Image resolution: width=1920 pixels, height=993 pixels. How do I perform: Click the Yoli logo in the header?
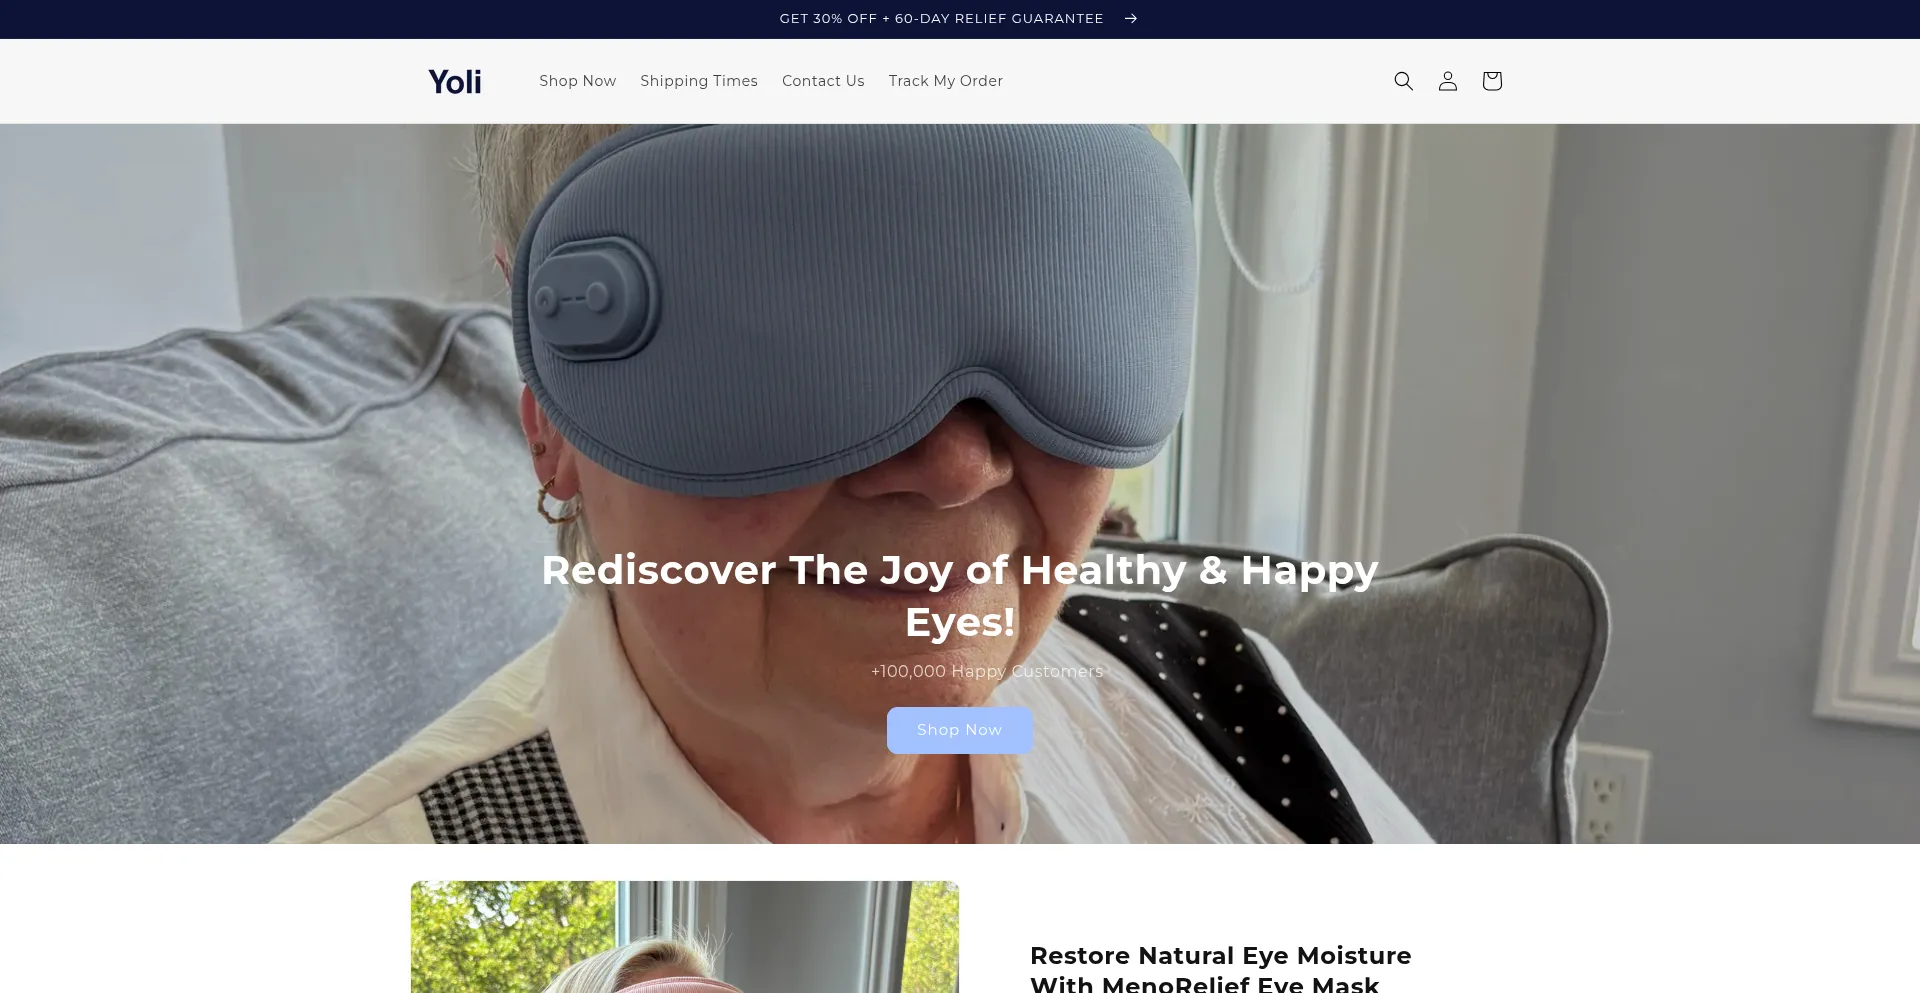455,81
